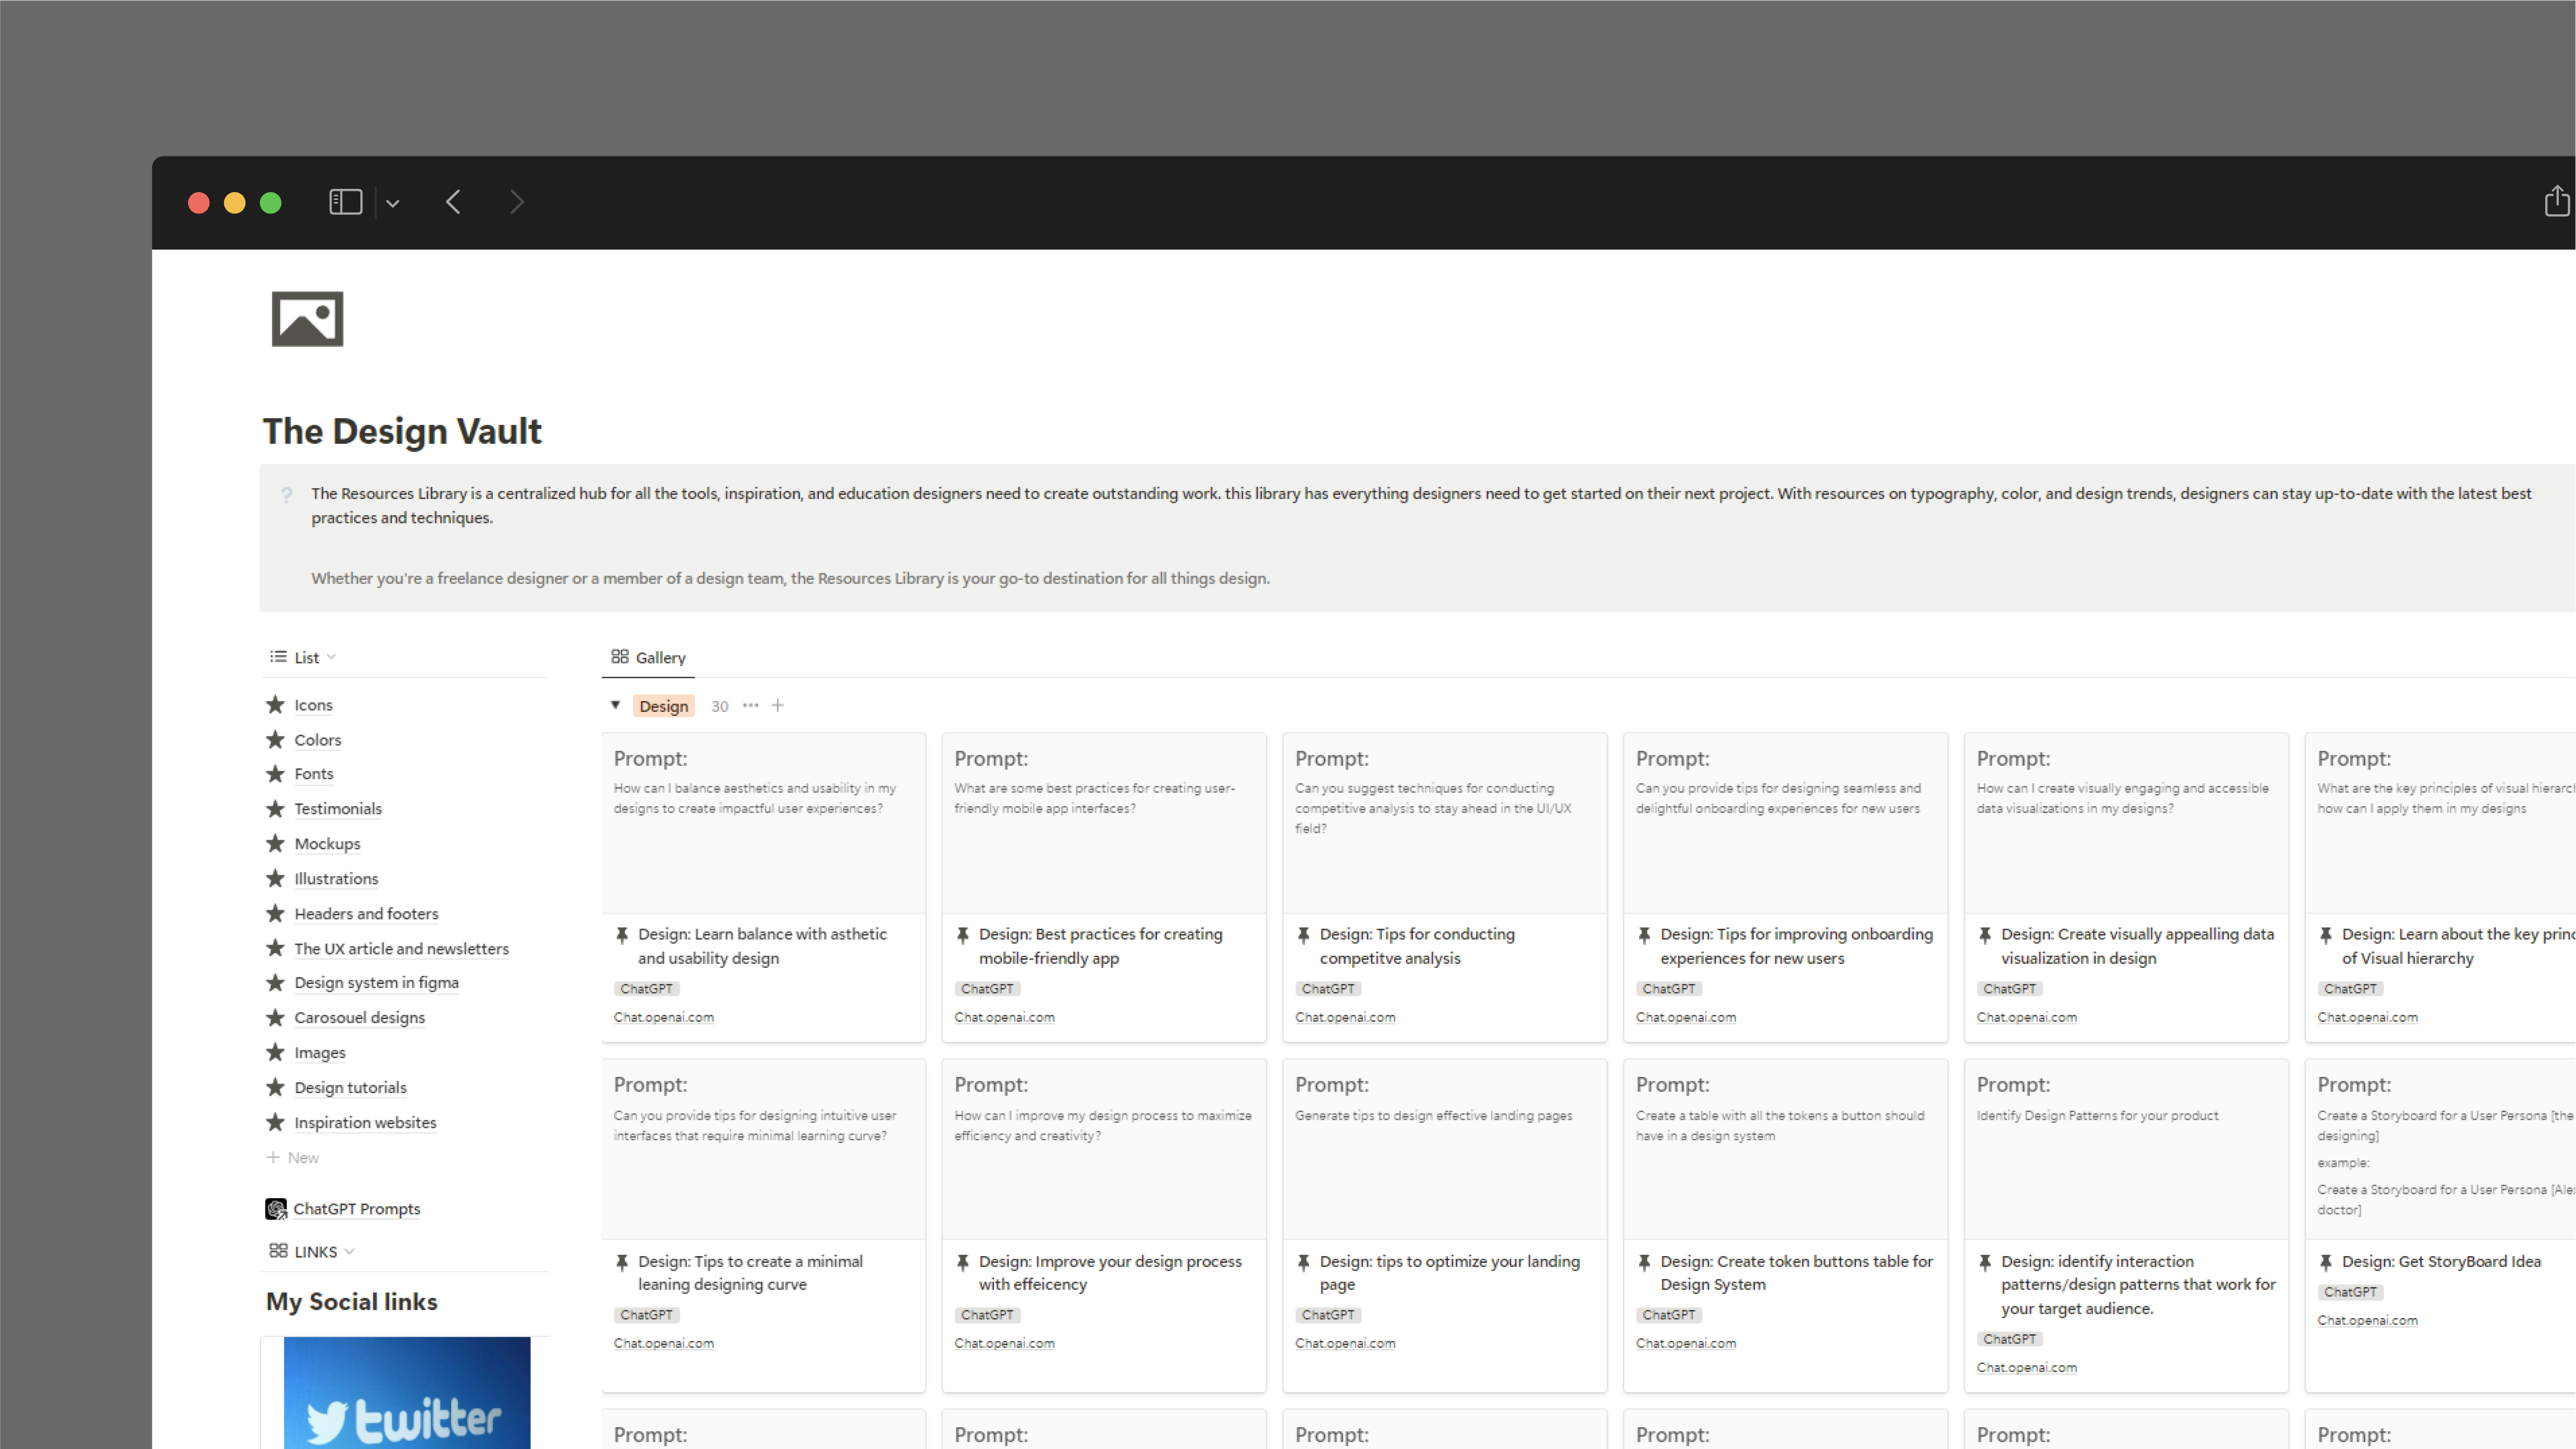Toggle the browser sidebar panel icon

coord(345,202)
